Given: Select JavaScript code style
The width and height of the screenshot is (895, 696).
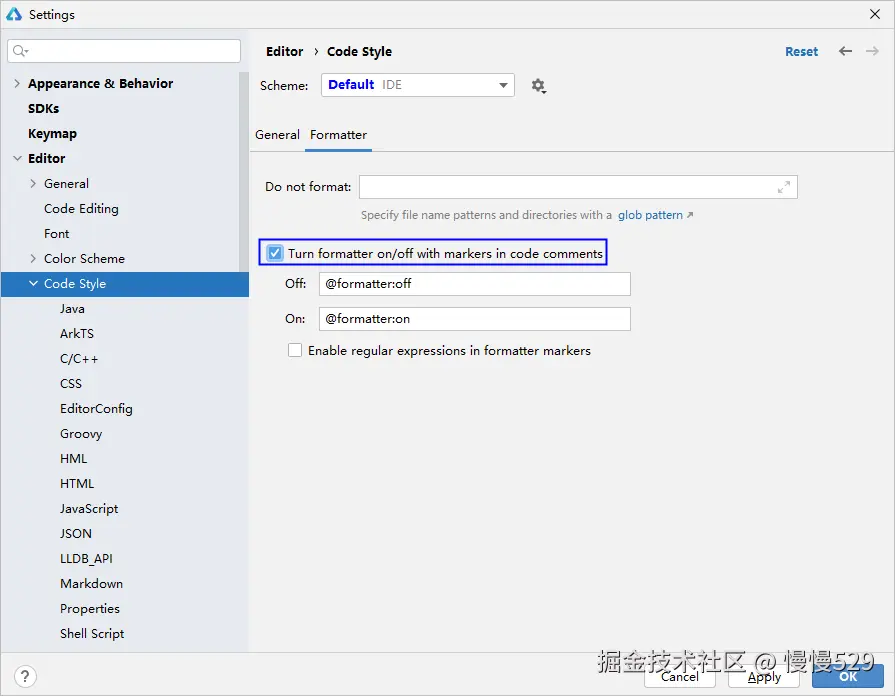Looking at the screenshot, I should [89, 509].
